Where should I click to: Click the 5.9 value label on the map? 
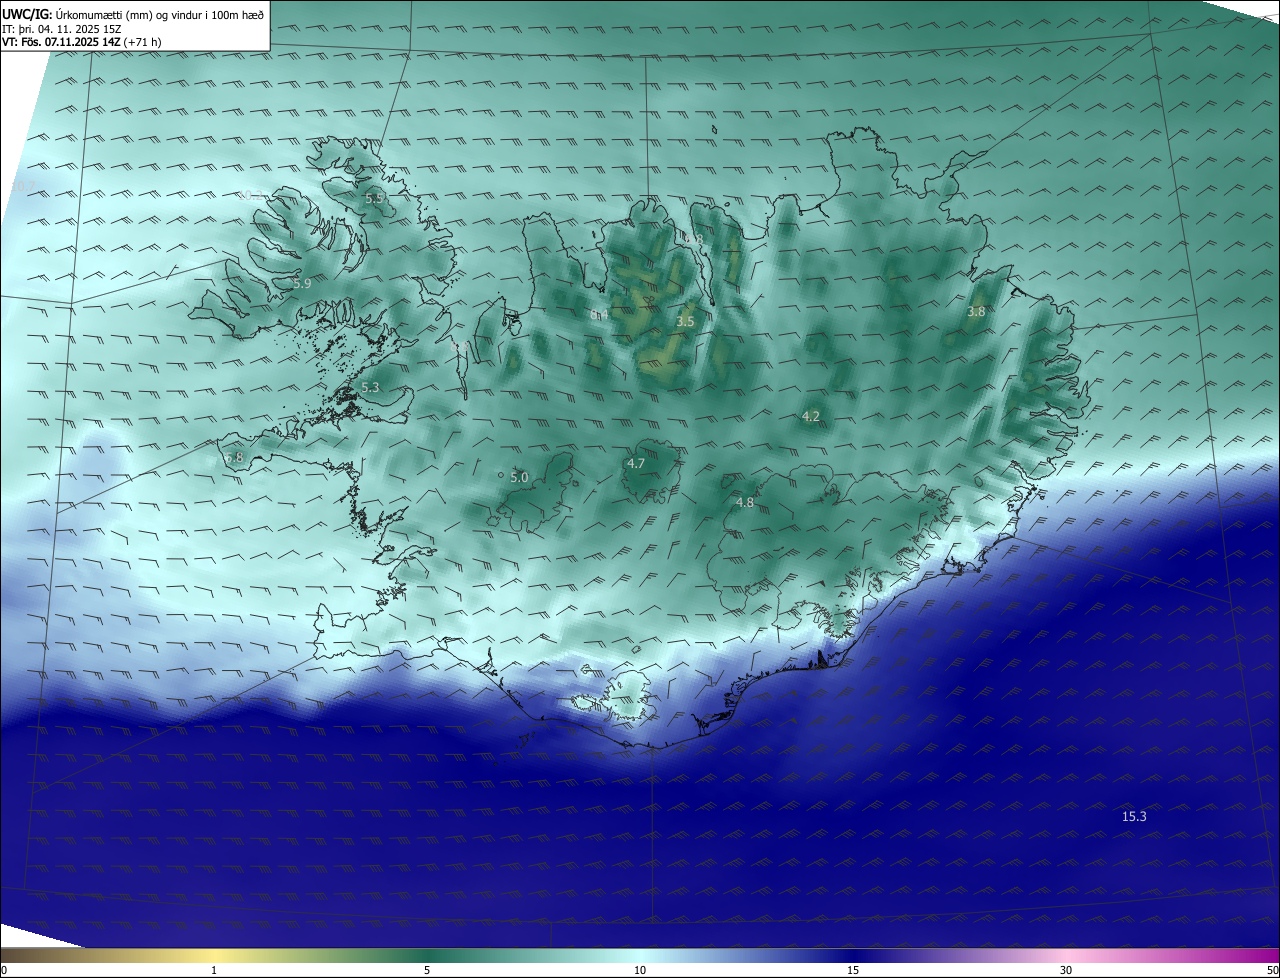302,284
